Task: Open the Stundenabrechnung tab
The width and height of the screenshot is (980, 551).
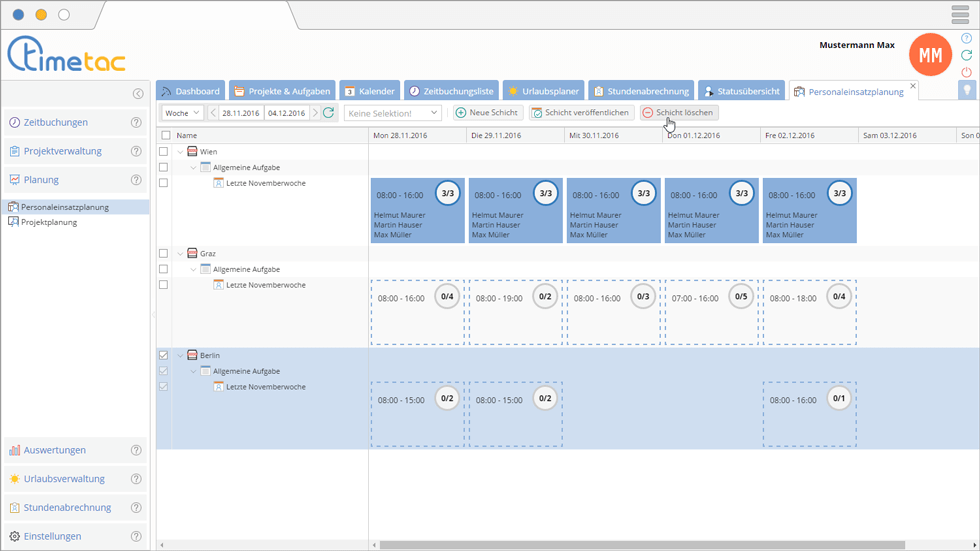Action: 640,91
